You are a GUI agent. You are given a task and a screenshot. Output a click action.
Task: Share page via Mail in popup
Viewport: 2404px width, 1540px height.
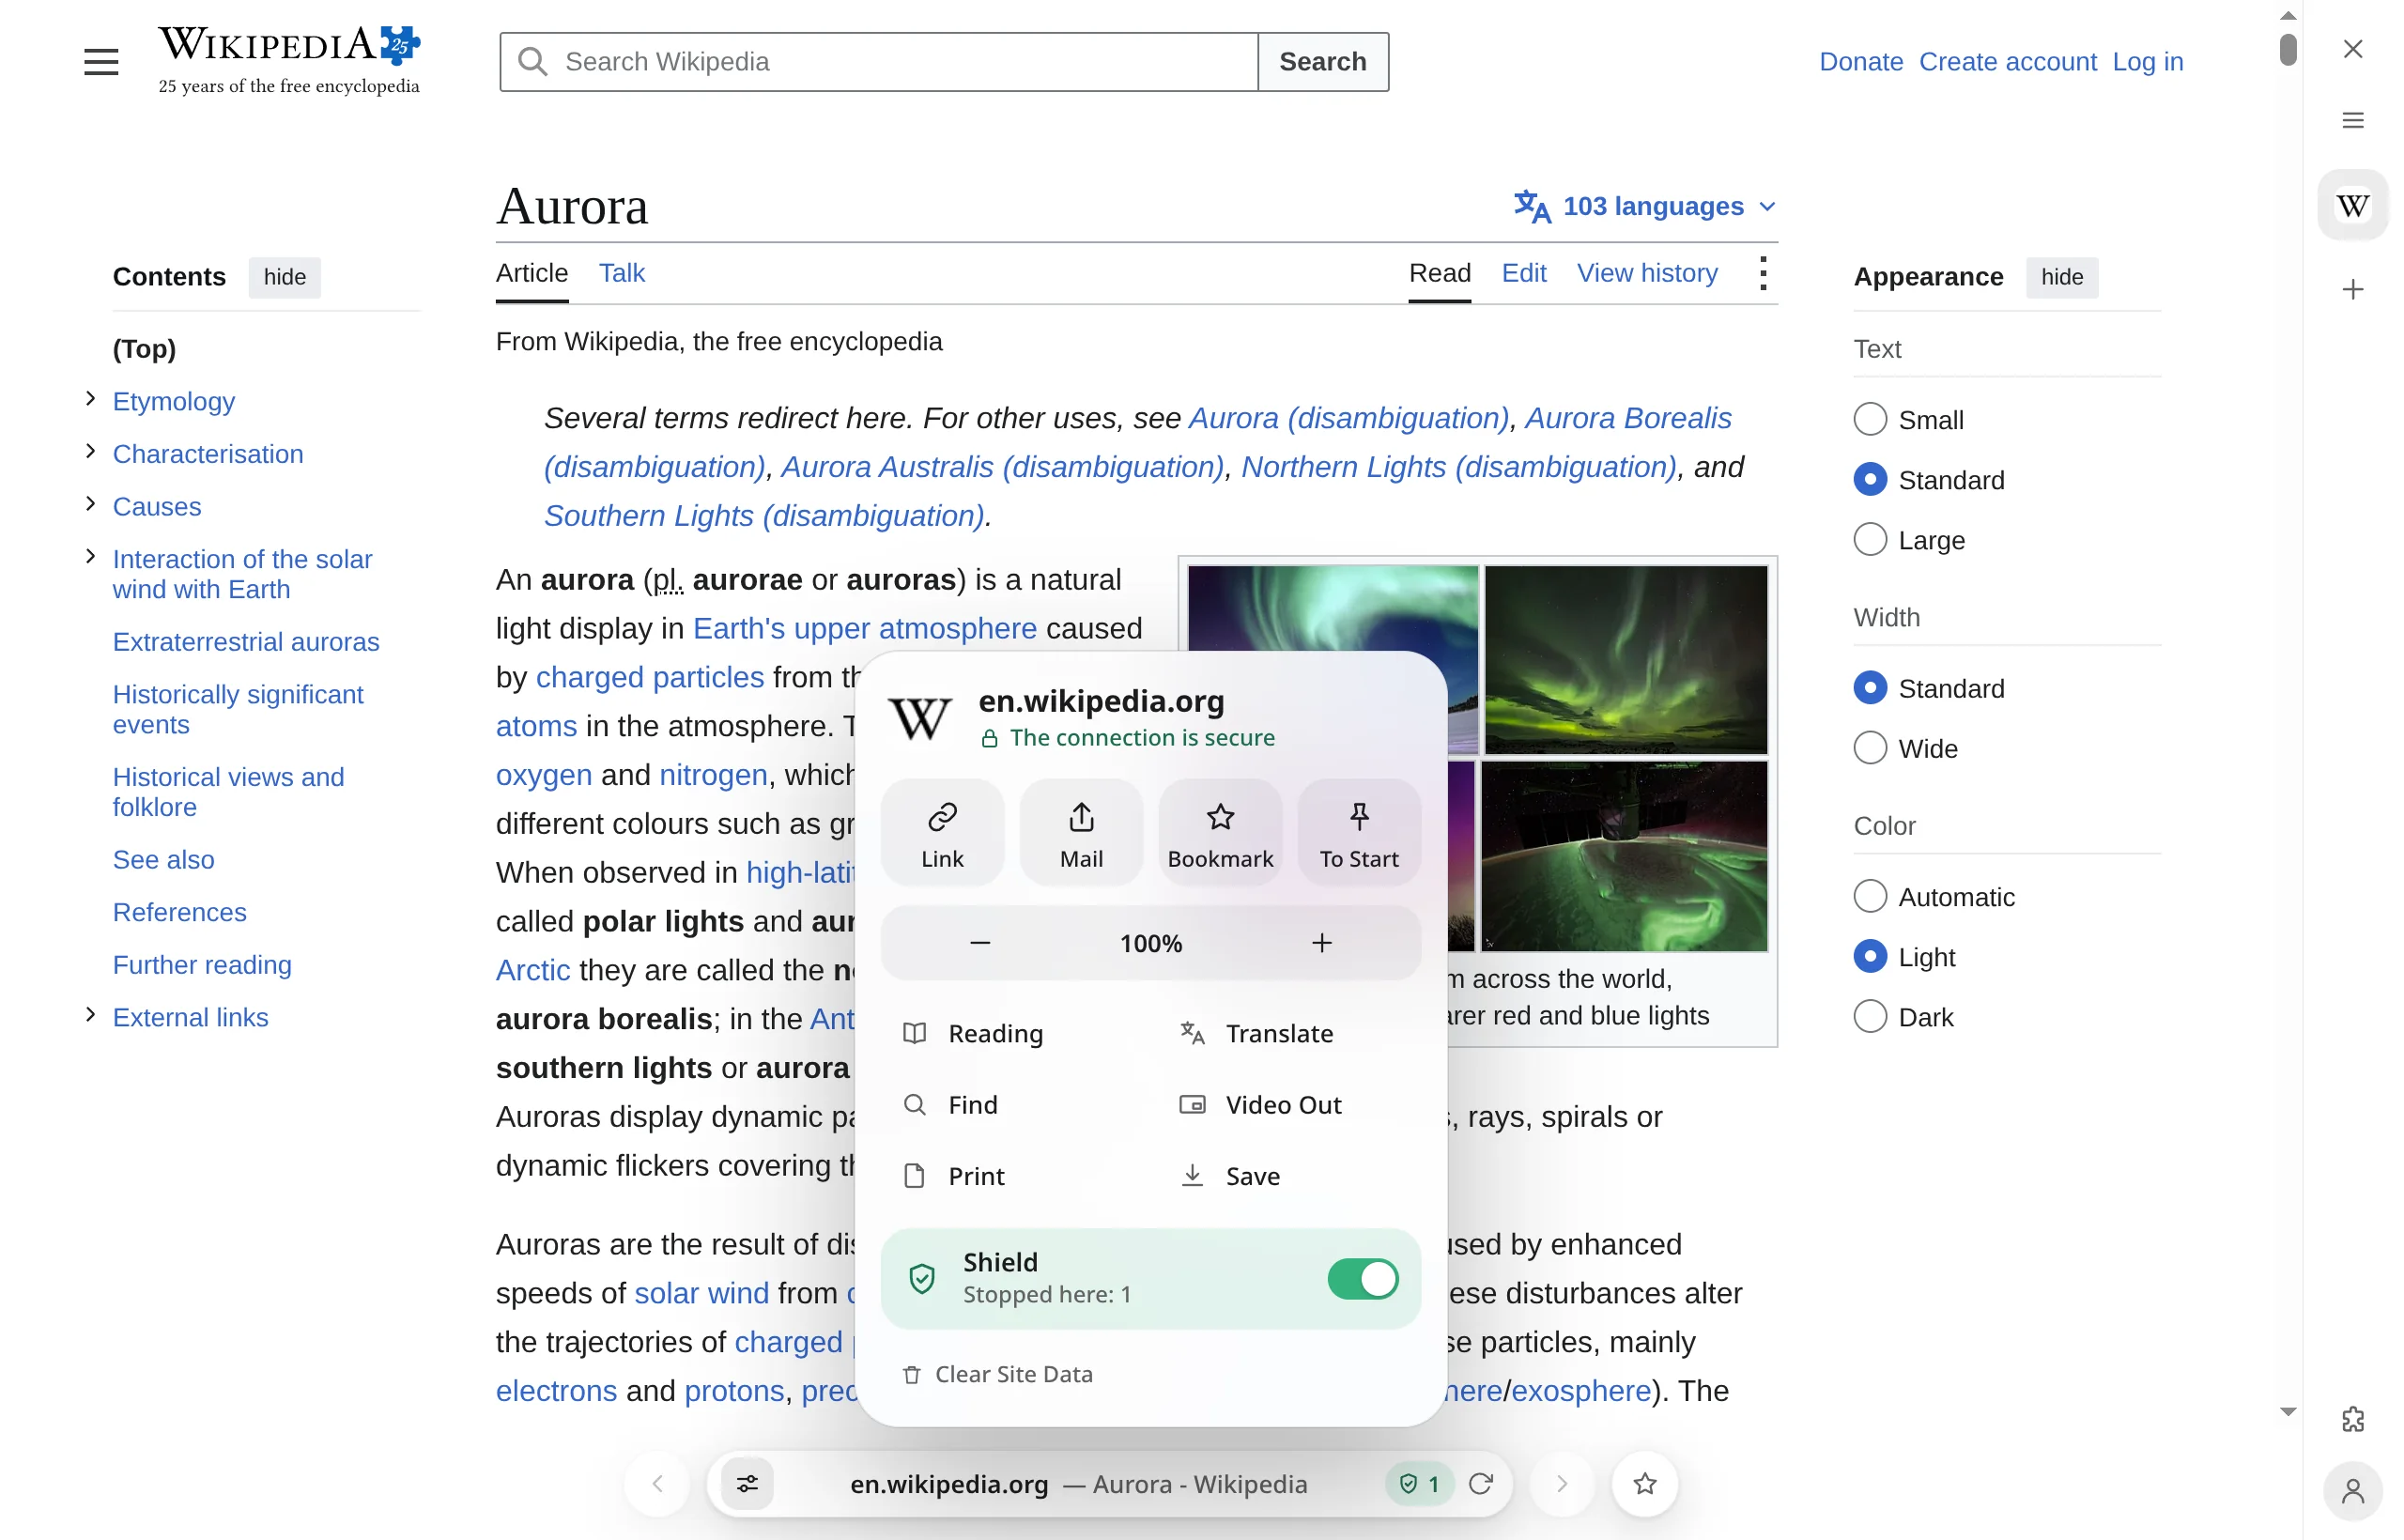click(x=1081, y=833)
